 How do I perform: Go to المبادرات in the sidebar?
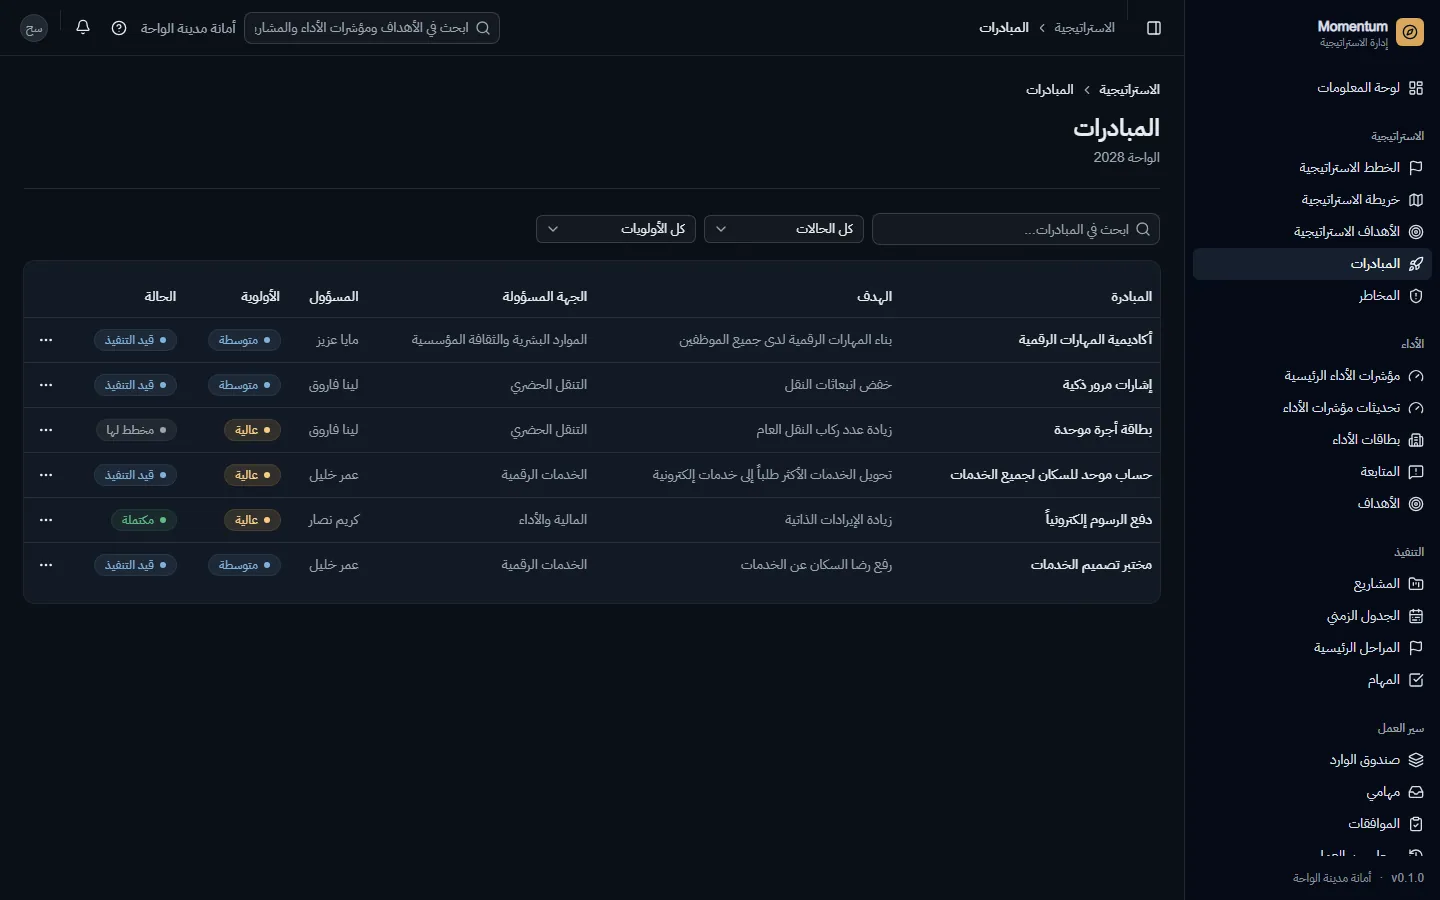pos(1312,264)
